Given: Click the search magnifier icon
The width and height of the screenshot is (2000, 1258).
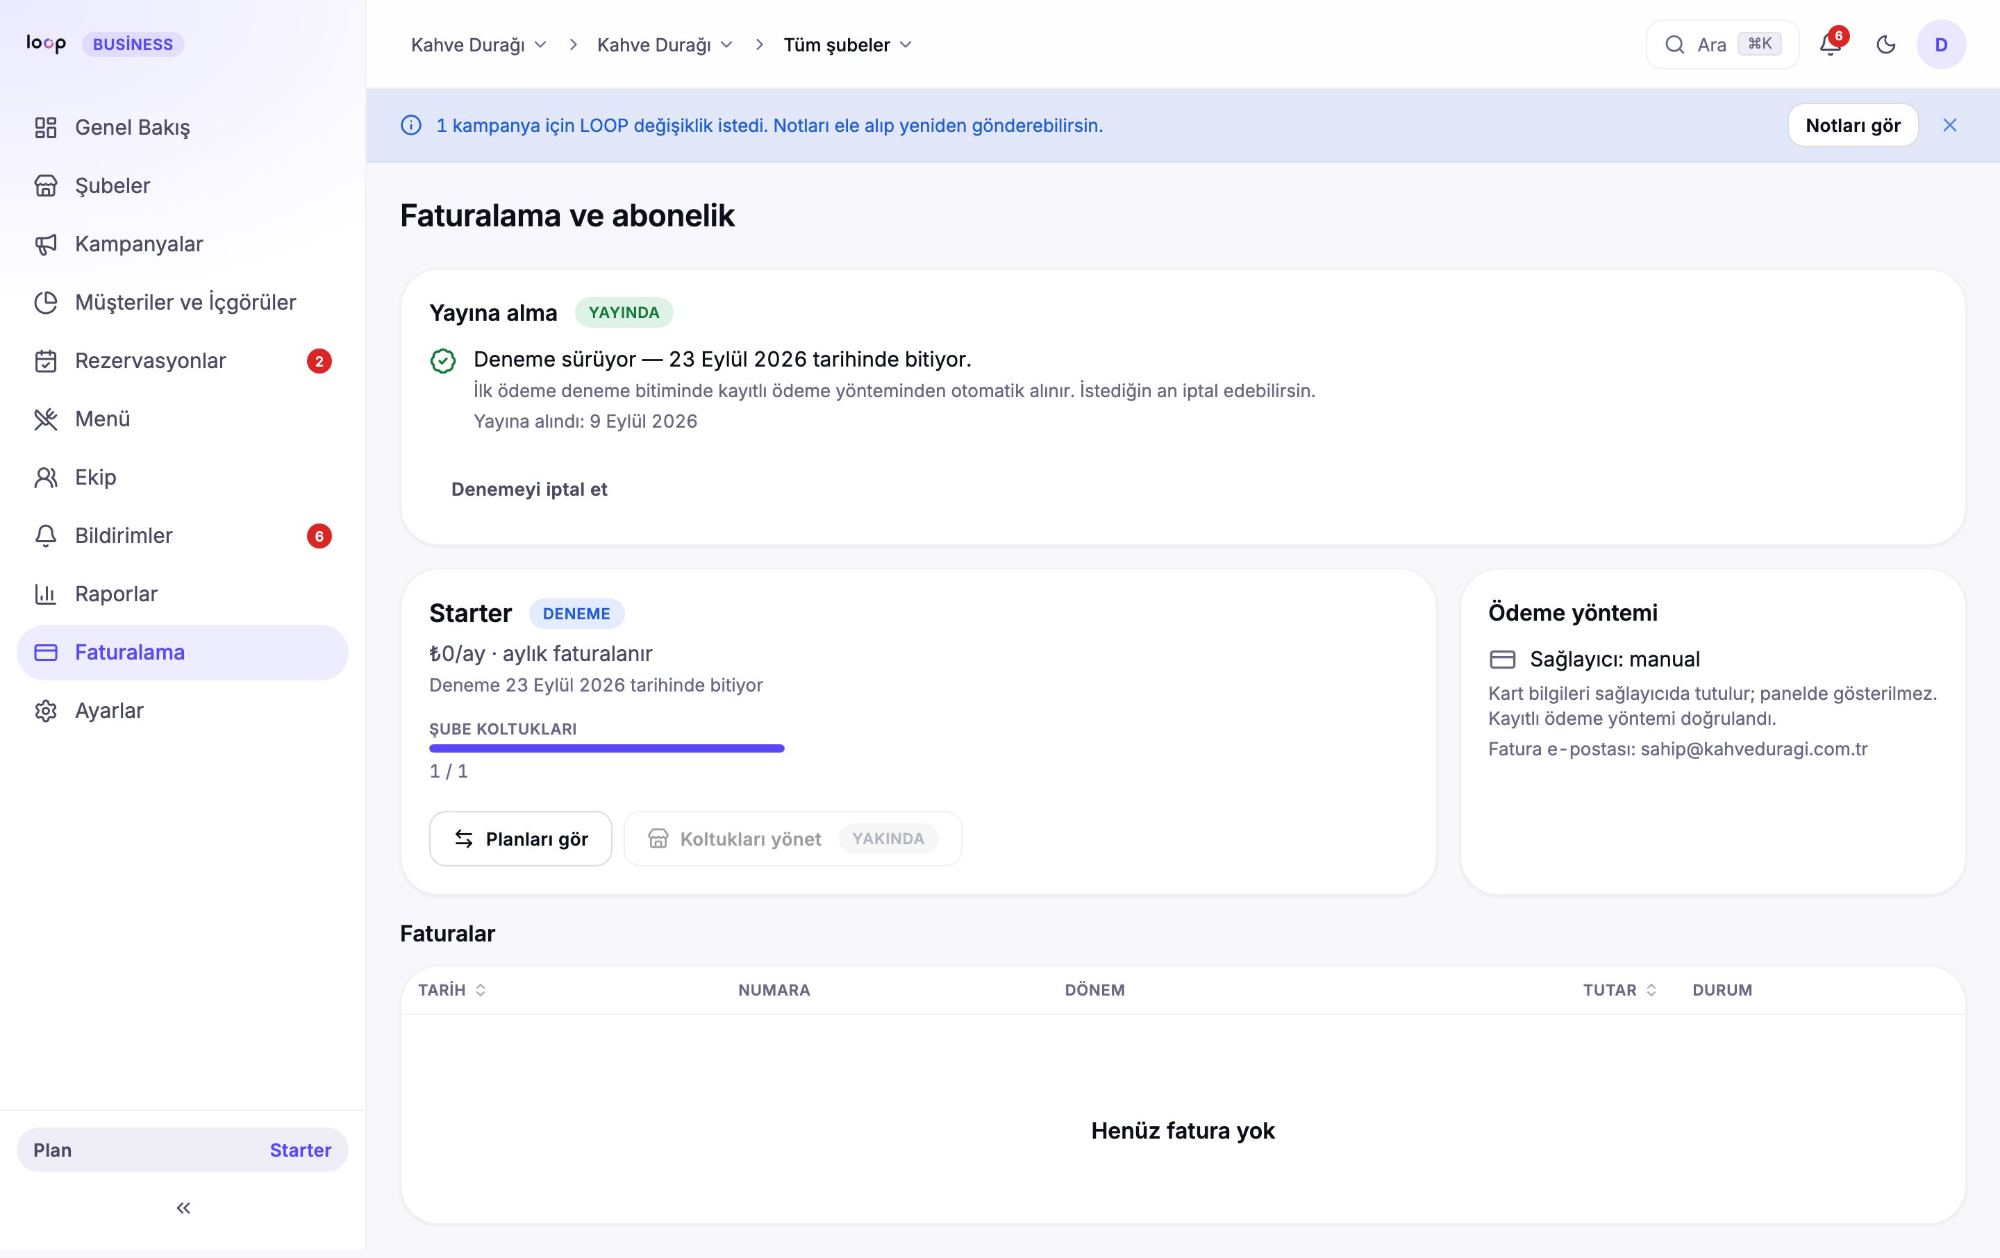Looking at the screenshot, I should tap(1674, 44).
